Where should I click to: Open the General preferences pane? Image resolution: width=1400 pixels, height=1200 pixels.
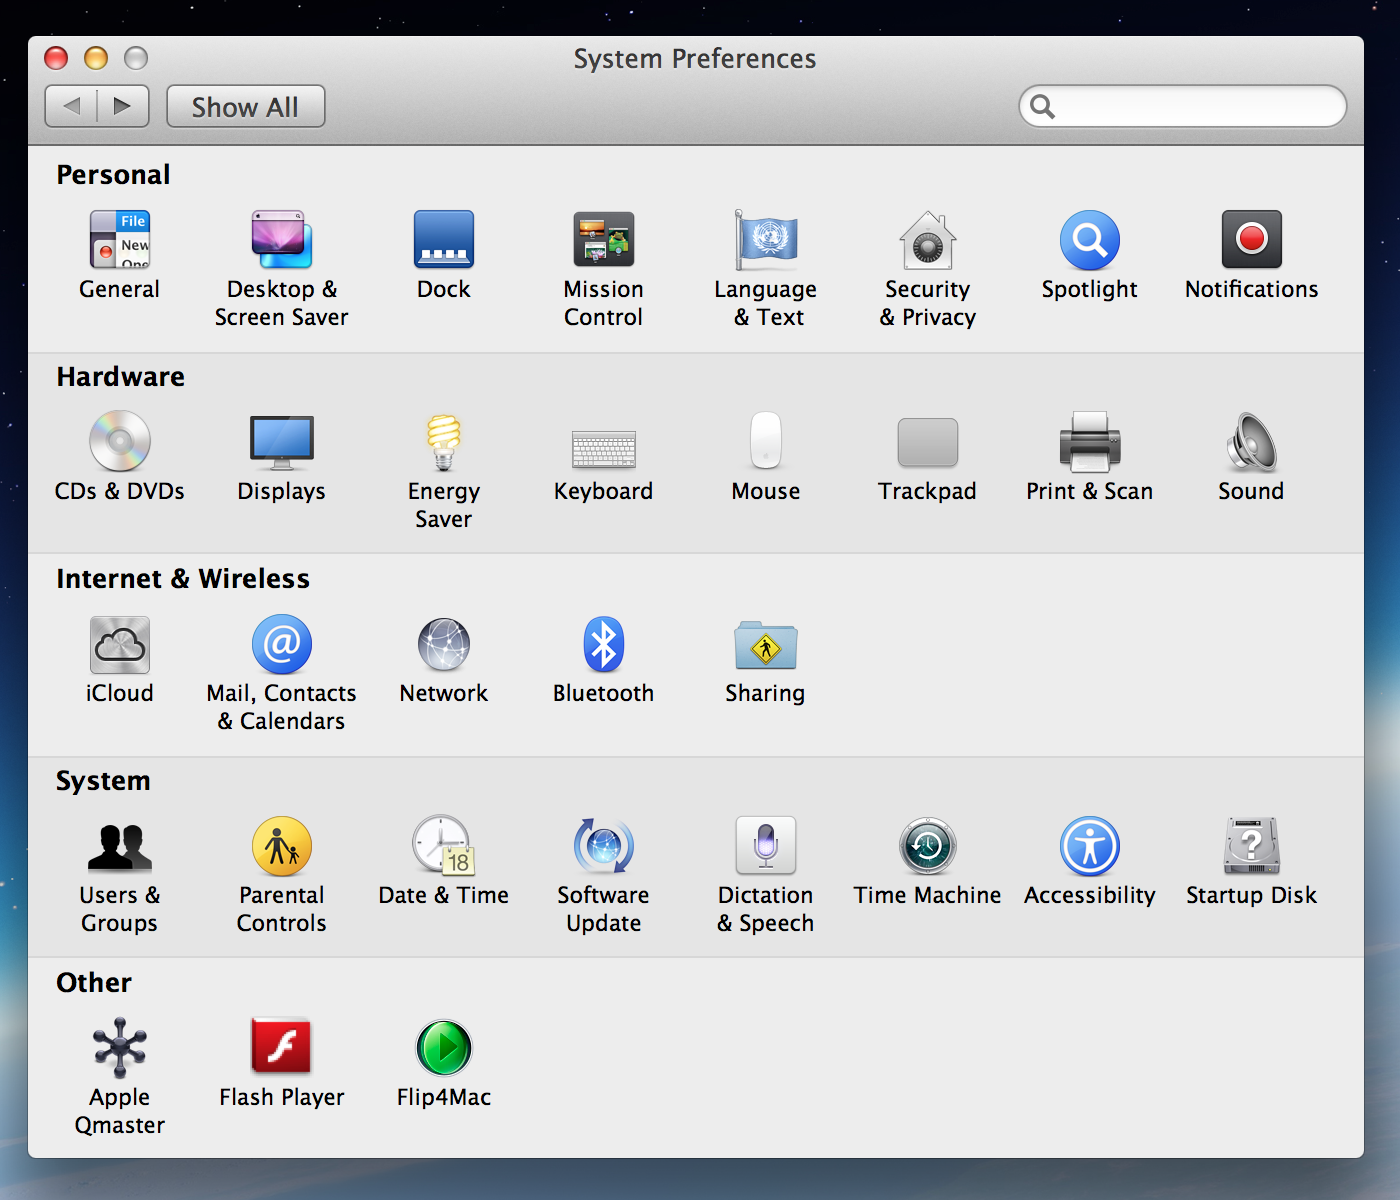120,240
